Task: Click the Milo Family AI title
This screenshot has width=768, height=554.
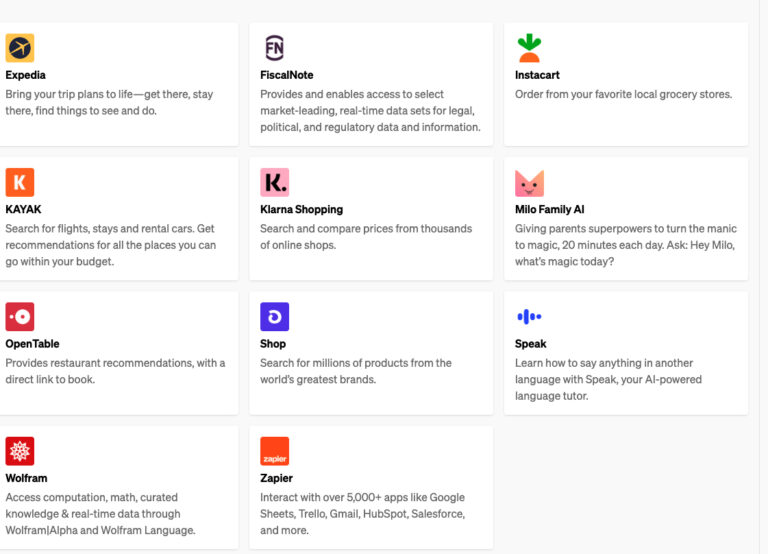Action: click(550, 209)
